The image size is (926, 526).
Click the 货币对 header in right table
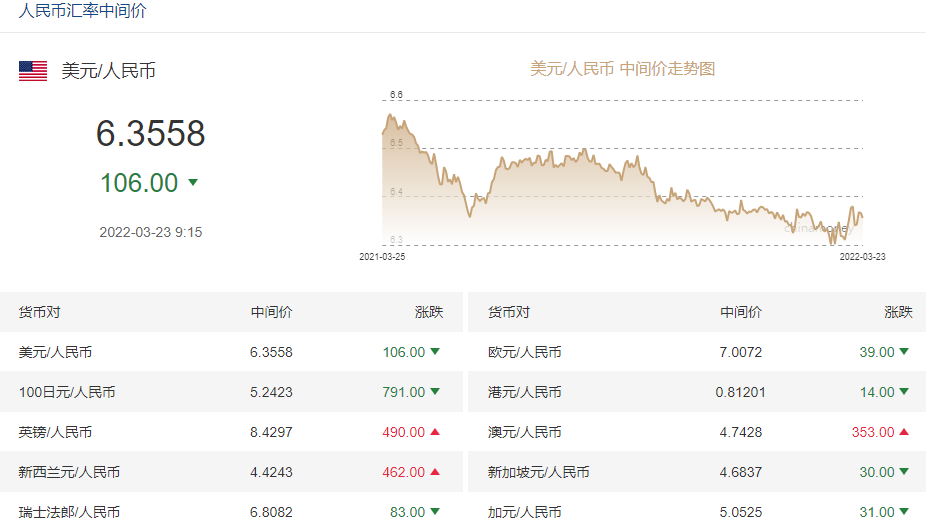tap(508, 312)
